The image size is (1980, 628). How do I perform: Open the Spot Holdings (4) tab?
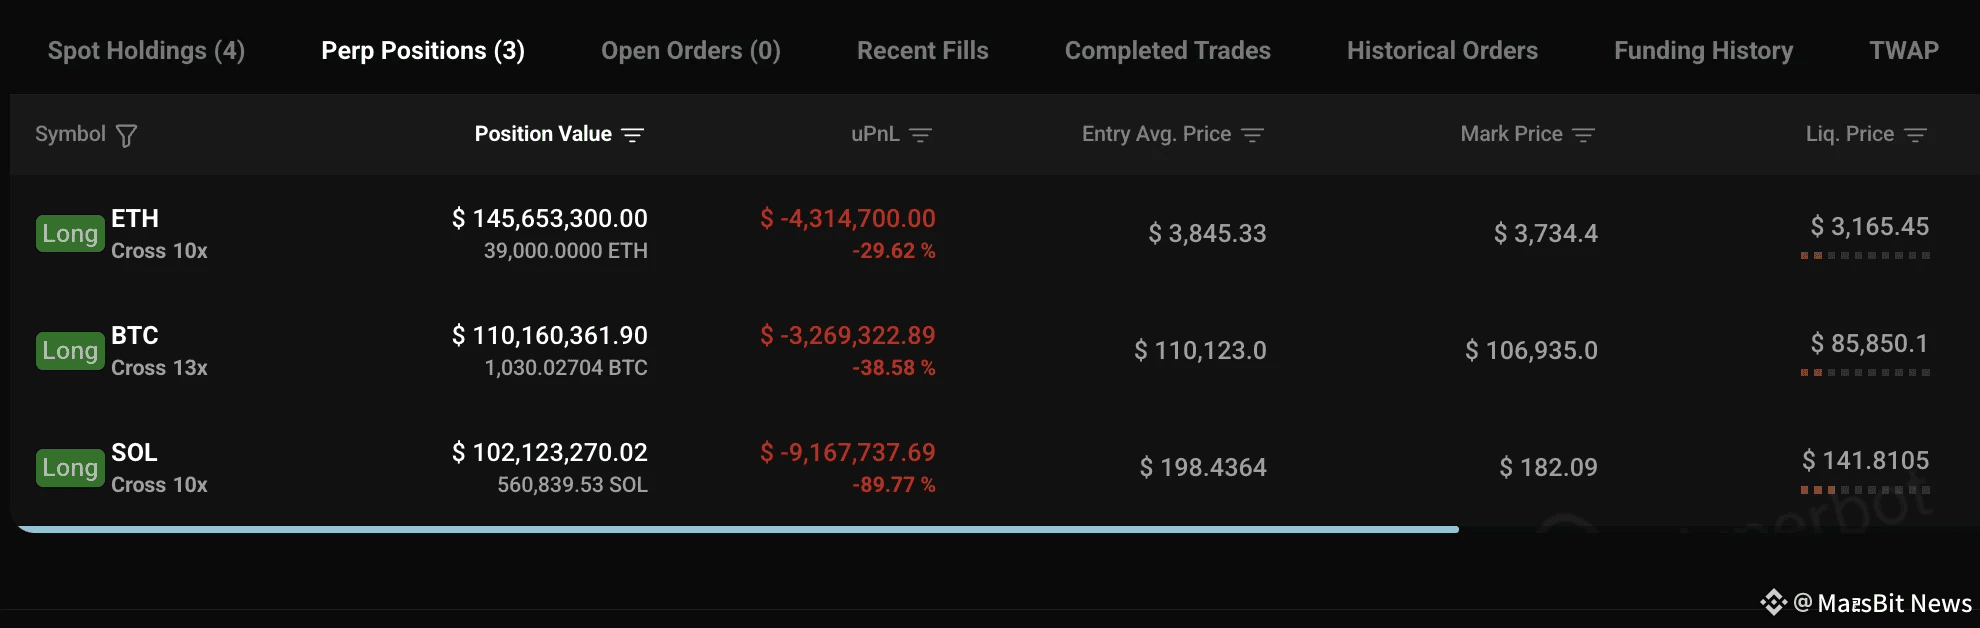pyautogui.click(x=146, y=51)
